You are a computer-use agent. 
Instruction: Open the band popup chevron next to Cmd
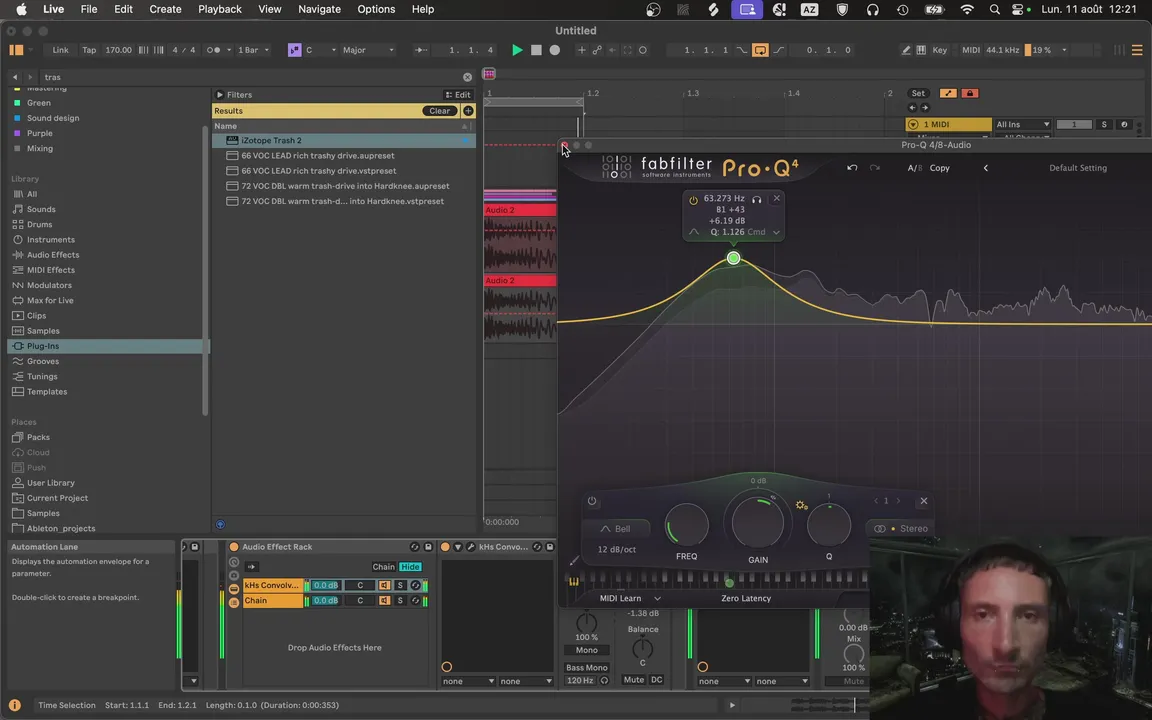(x=777, y=232)
